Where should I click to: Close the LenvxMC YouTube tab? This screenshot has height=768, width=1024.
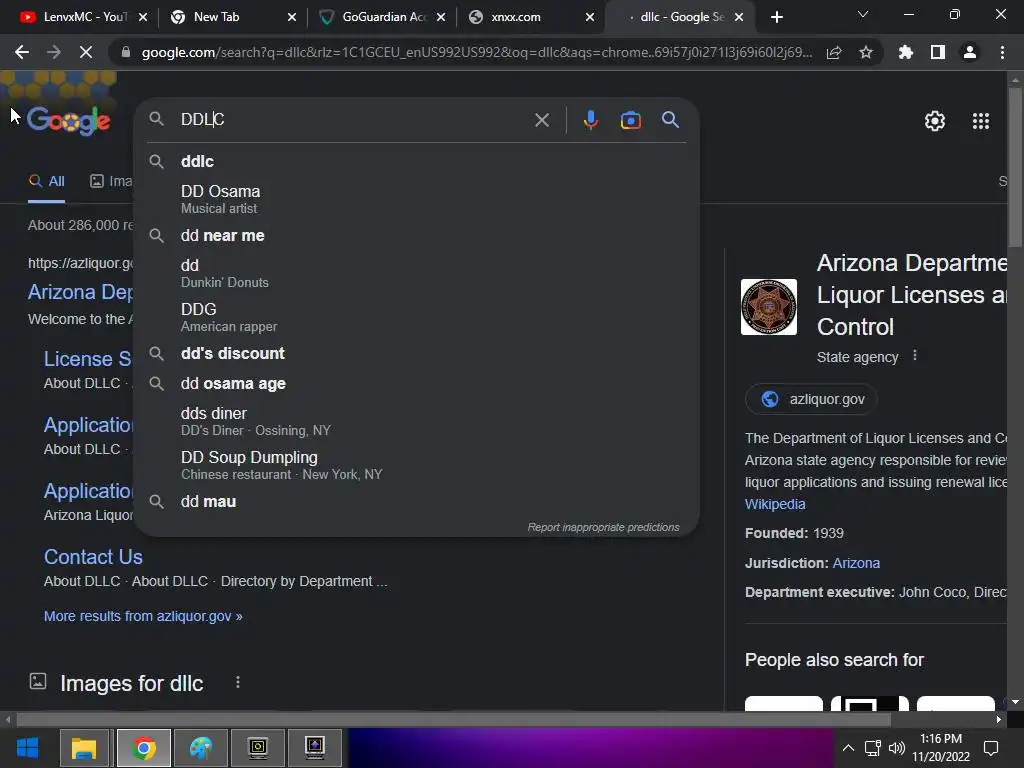pyautogui.click(x=142, y=17)
